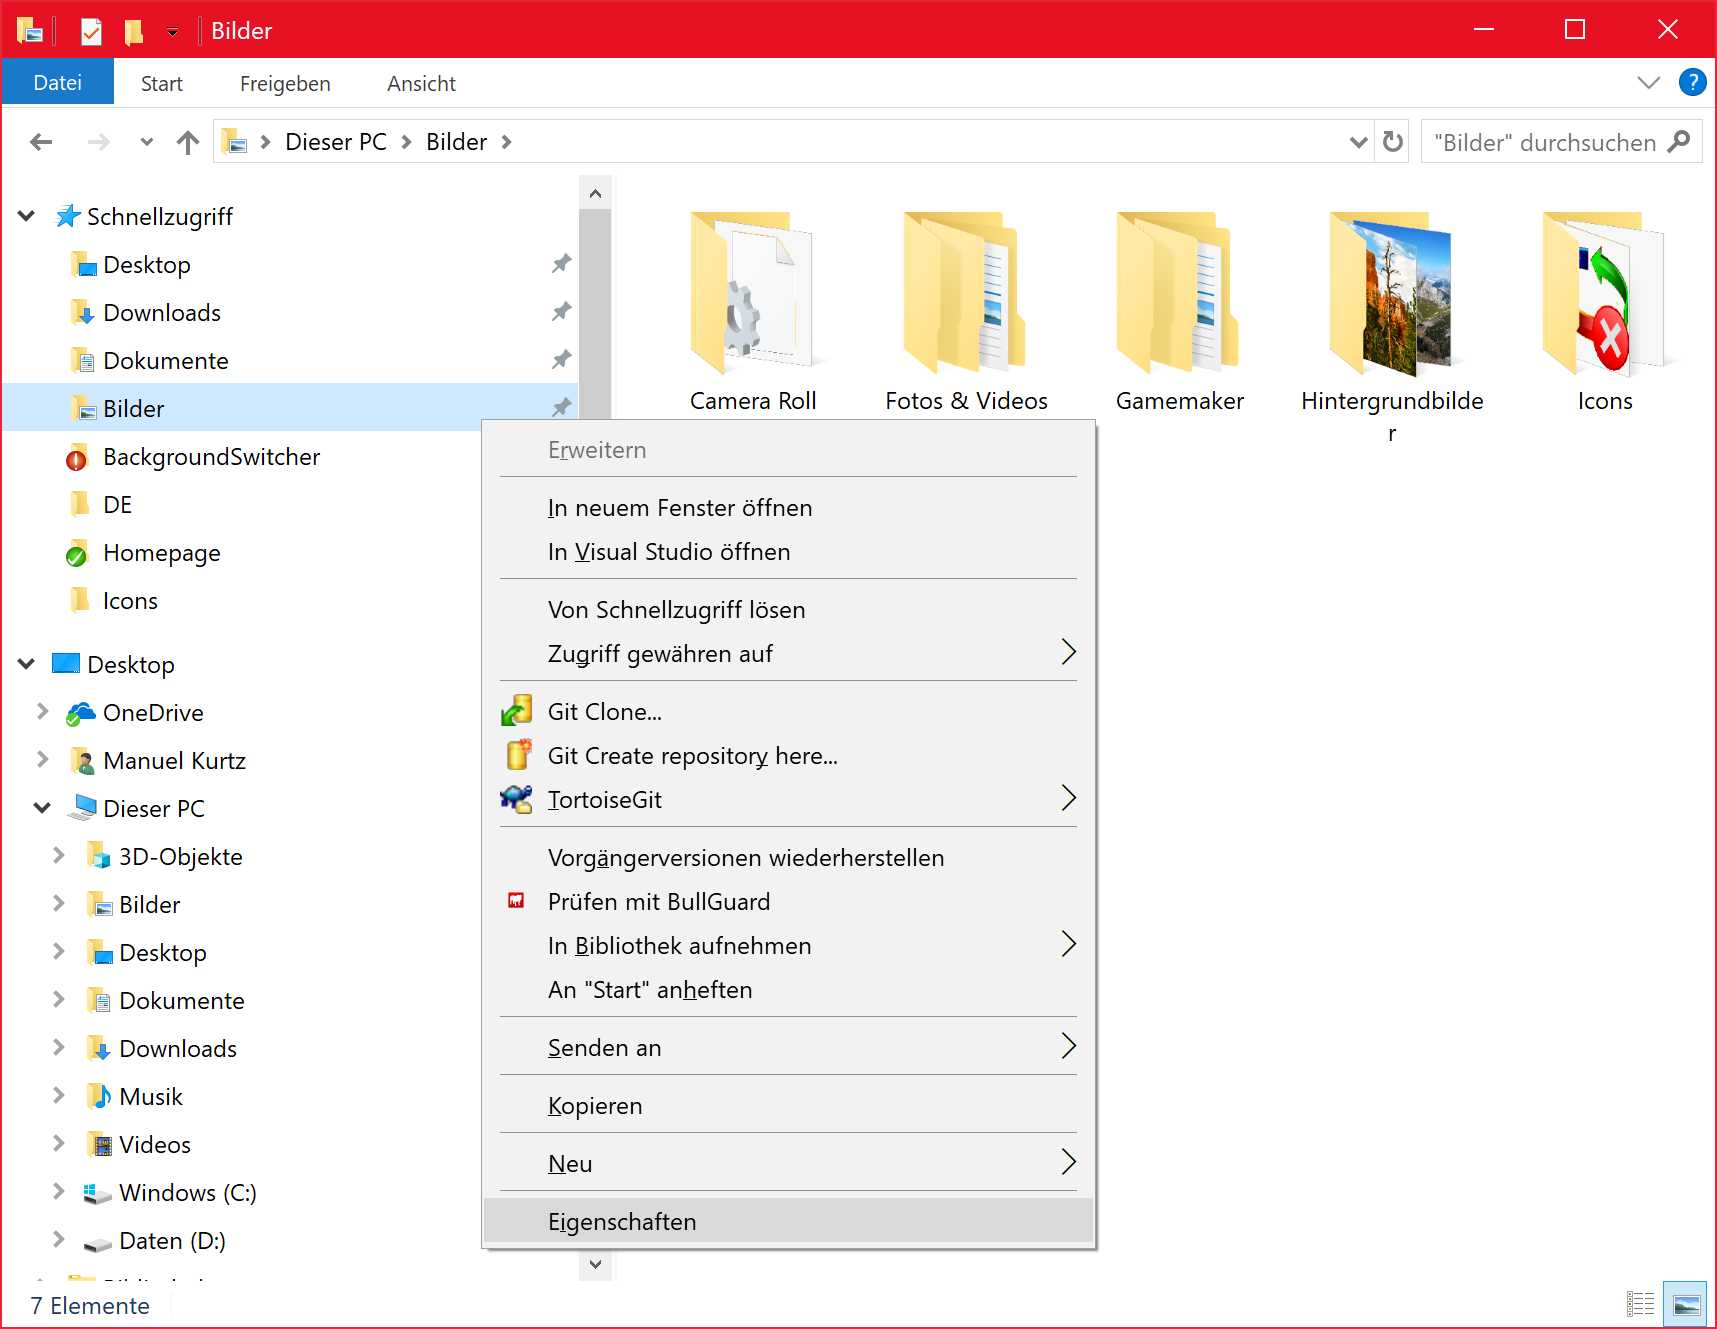Click the TortoiseGit turtle icon

pyautogui.click(x=517, y=799)
